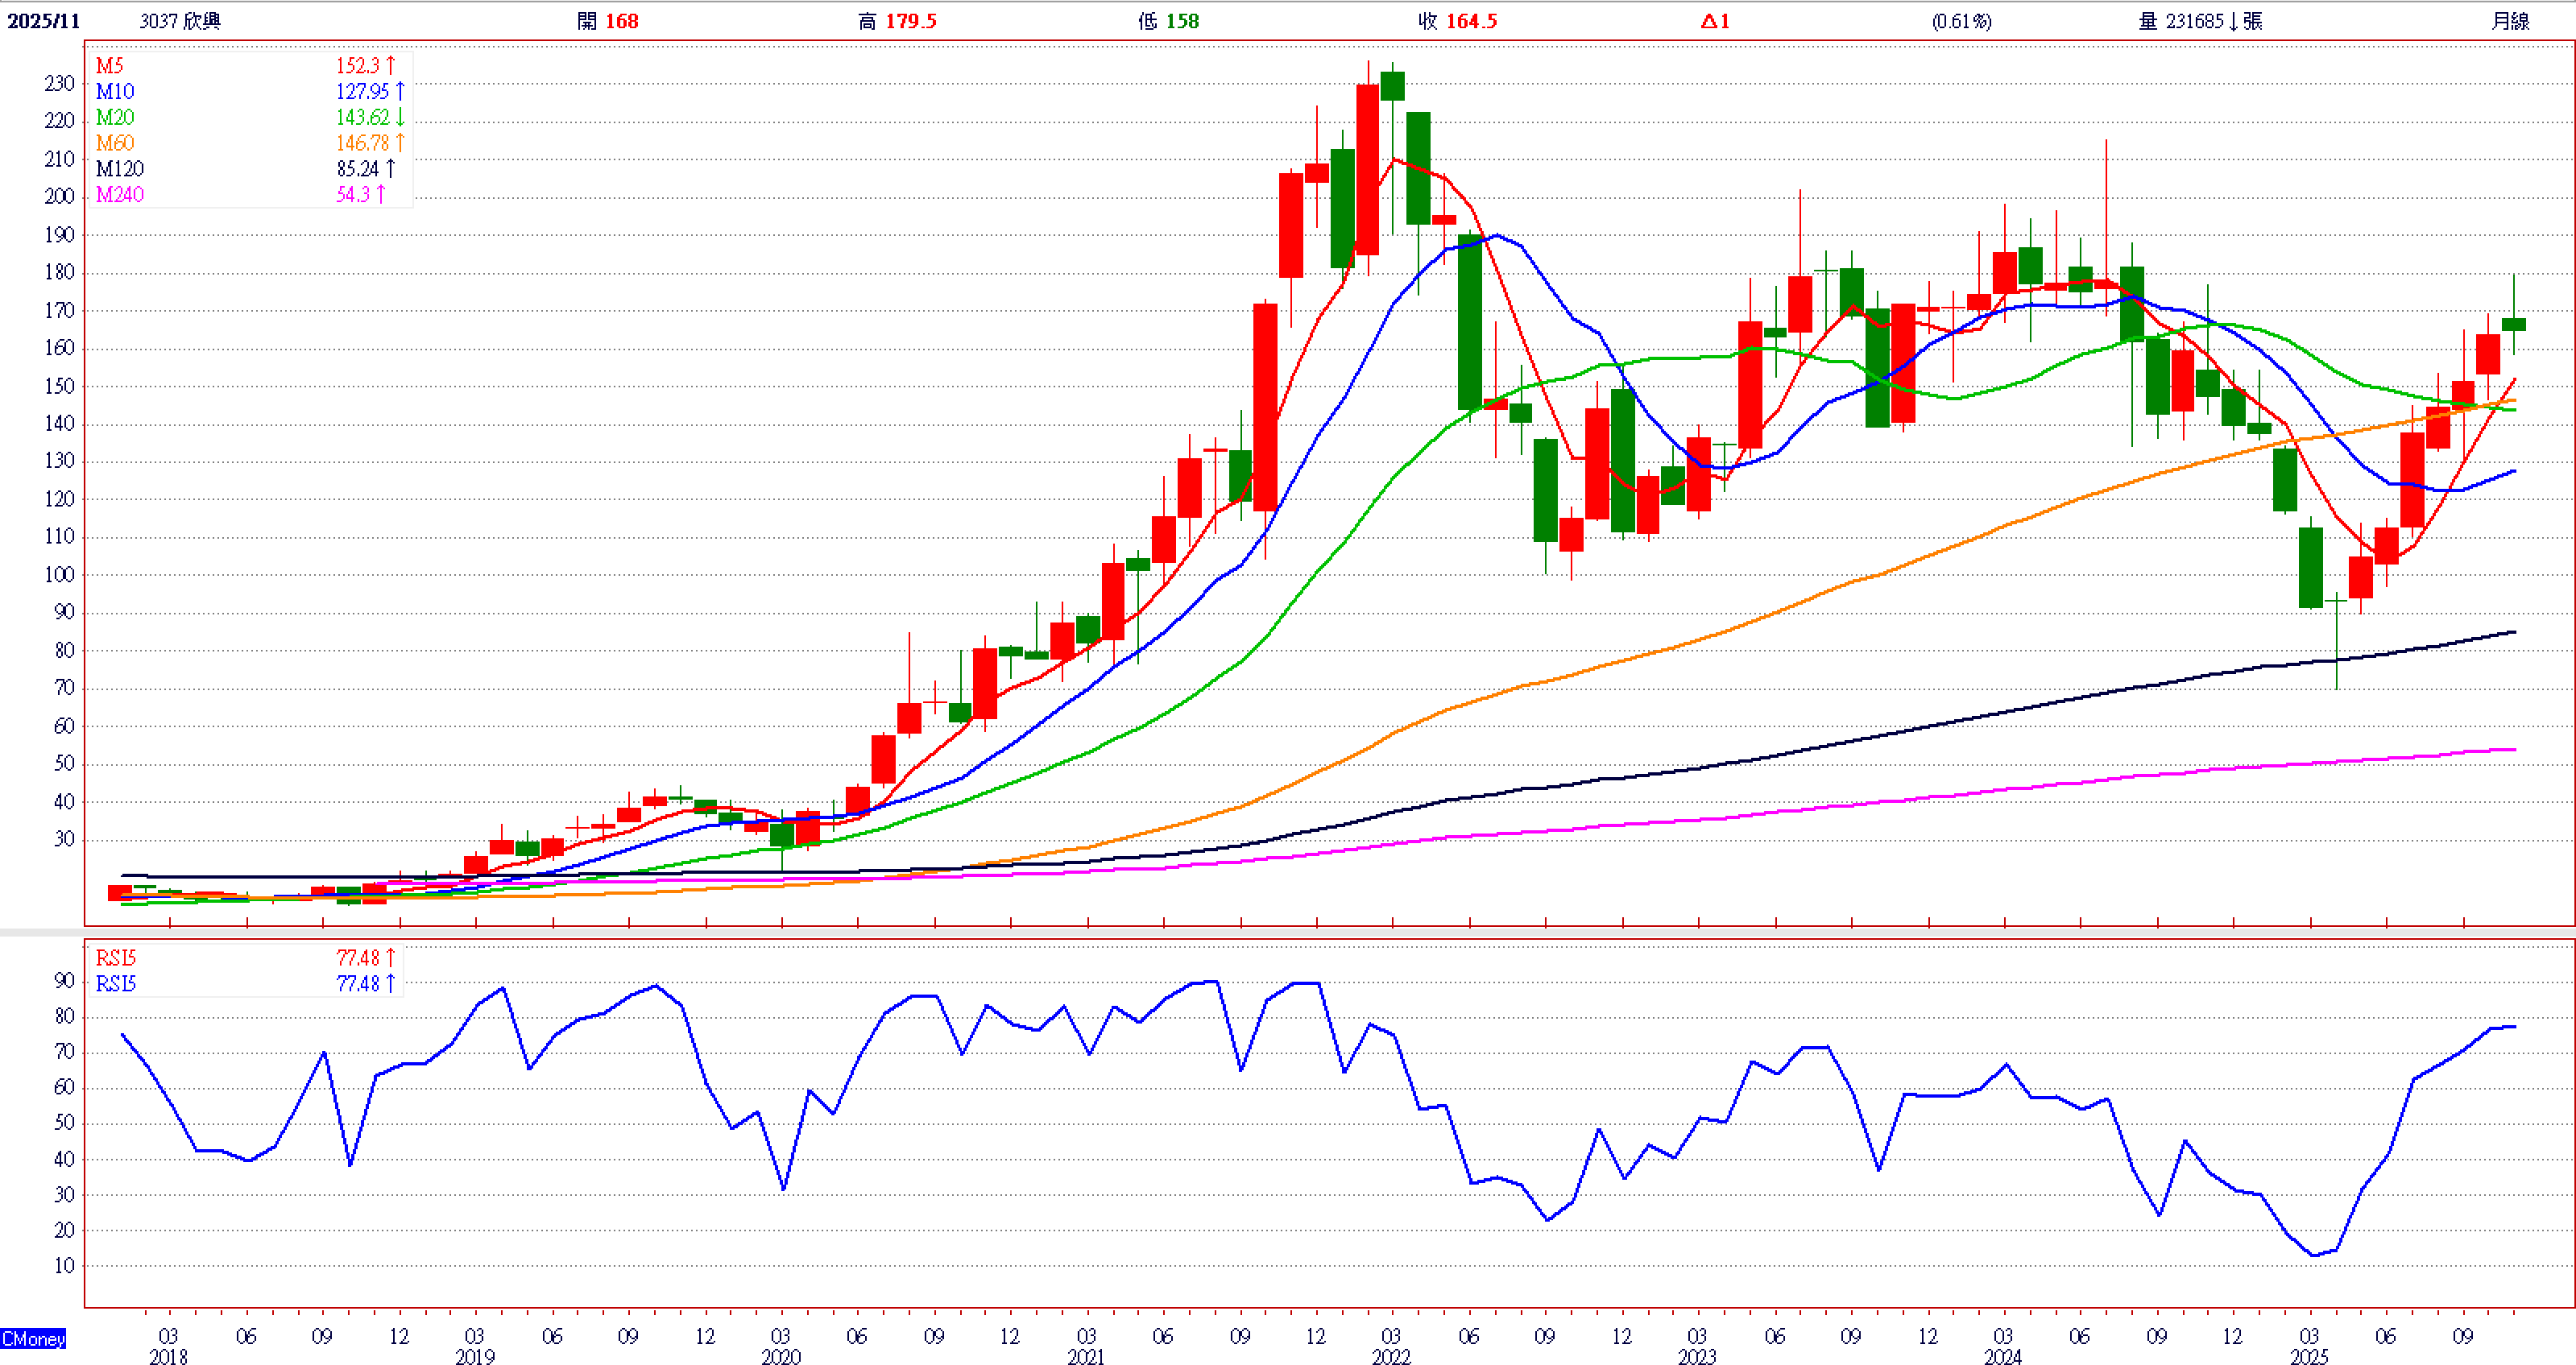Image resolution: width=2576 pixels, height=1365 pixels.
Task: Click the 2025/11 date in the header
Action: click(43, 21)
